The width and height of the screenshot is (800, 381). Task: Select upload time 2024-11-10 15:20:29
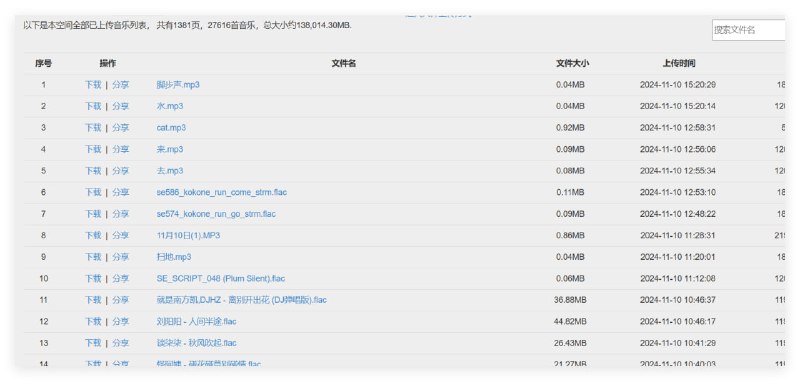(678, 85)
